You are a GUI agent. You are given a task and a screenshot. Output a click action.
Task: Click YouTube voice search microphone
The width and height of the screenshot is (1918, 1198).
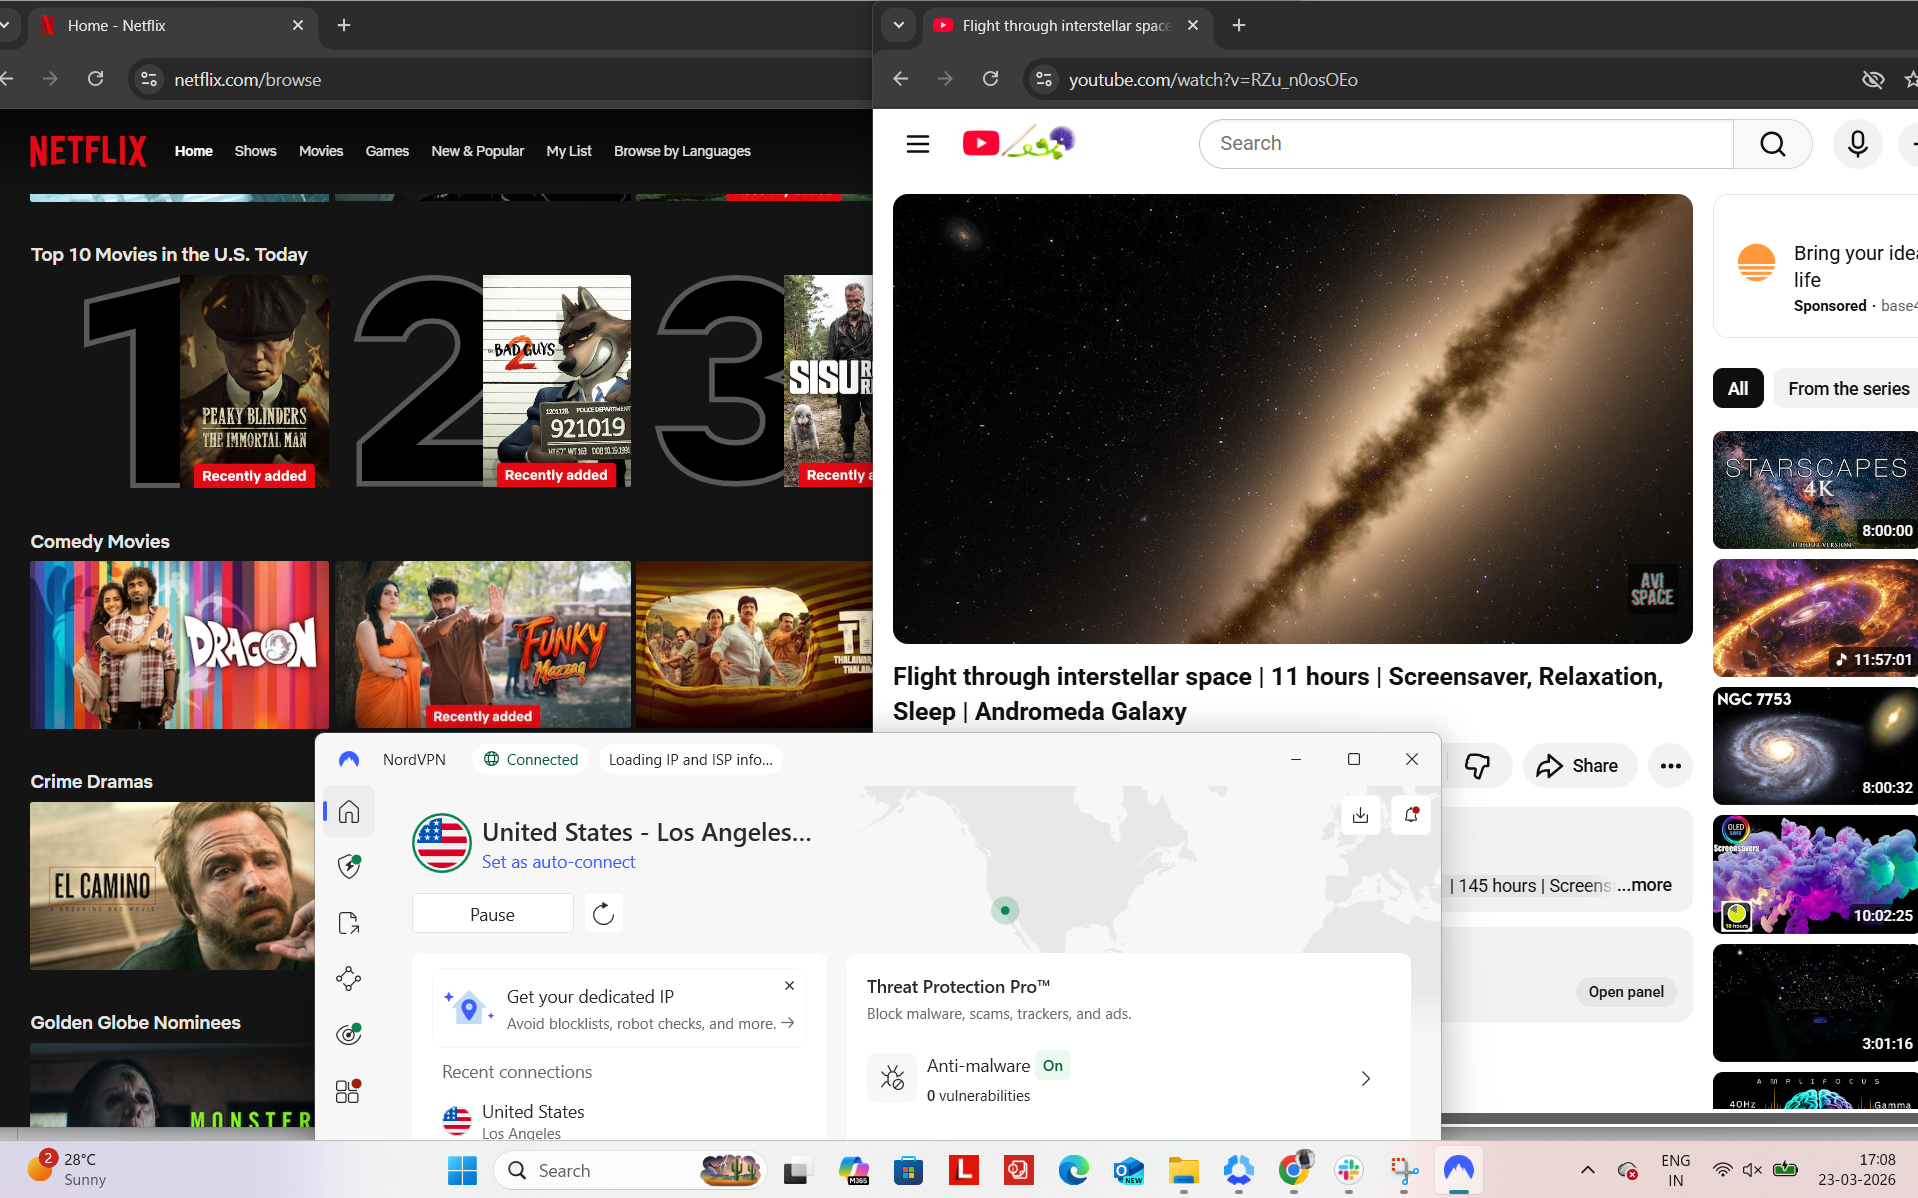(1857, 144)
